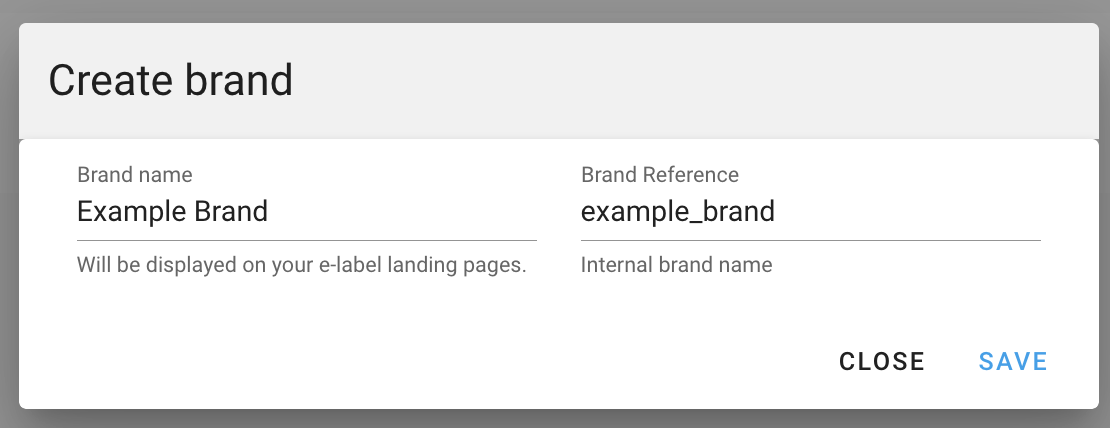
Task: Focus the Brand Reference input field
Action: click(x=810, y=212)
